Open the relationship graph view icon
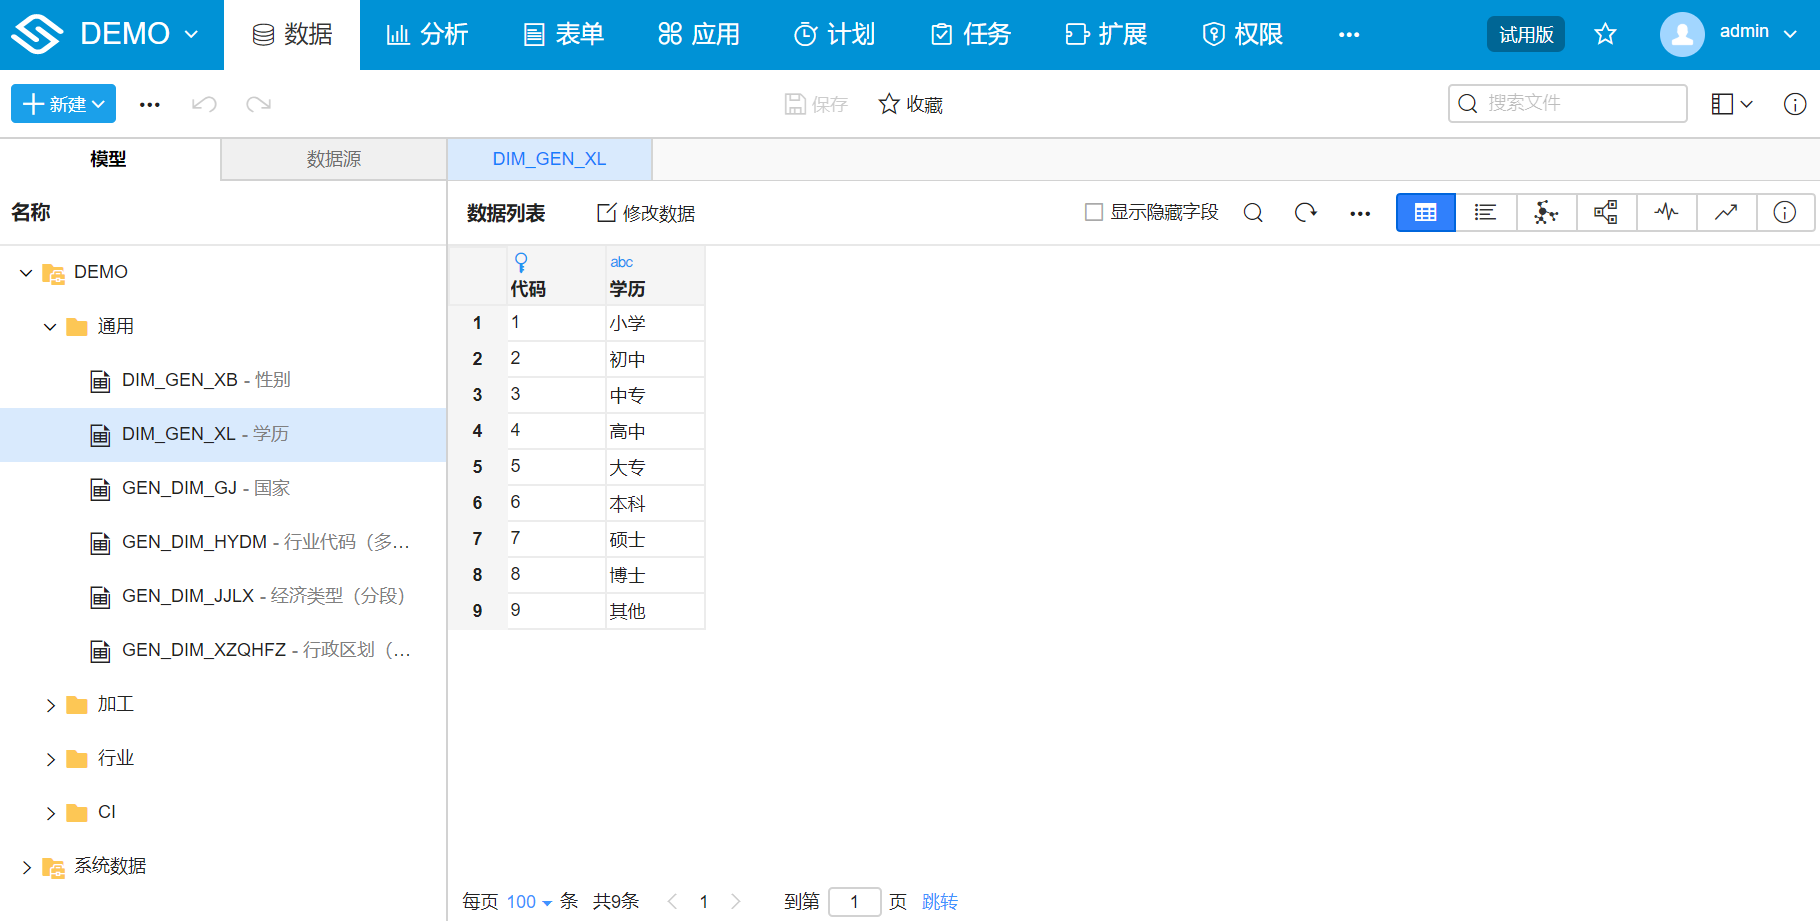This screenshot has width=1820, height=921. (1545, 212)
